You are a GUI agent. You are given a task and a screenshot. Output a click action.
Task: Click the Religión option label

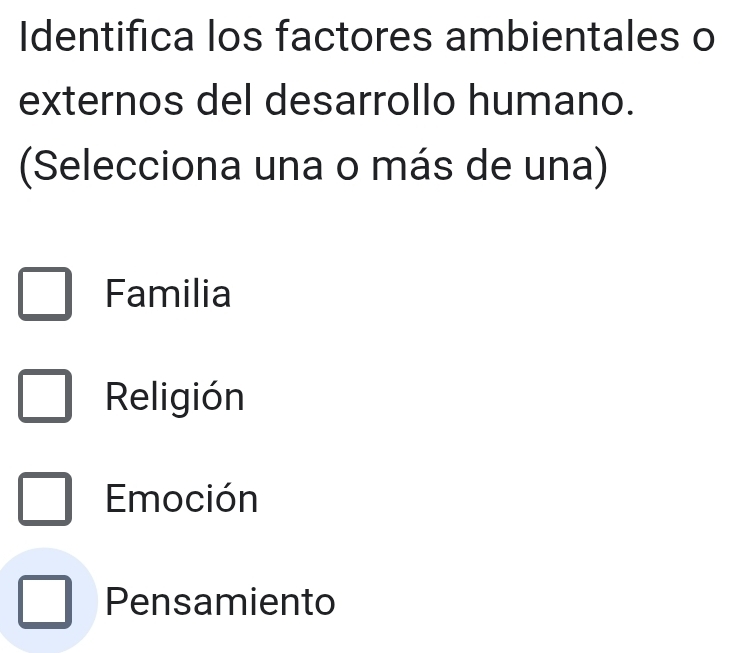(174, 398)
